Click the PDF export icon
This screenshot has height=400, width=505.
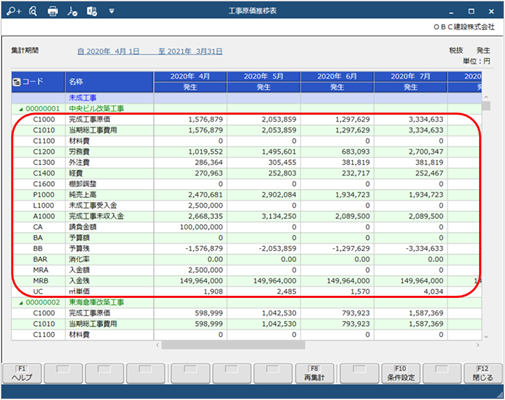[72, 11]
